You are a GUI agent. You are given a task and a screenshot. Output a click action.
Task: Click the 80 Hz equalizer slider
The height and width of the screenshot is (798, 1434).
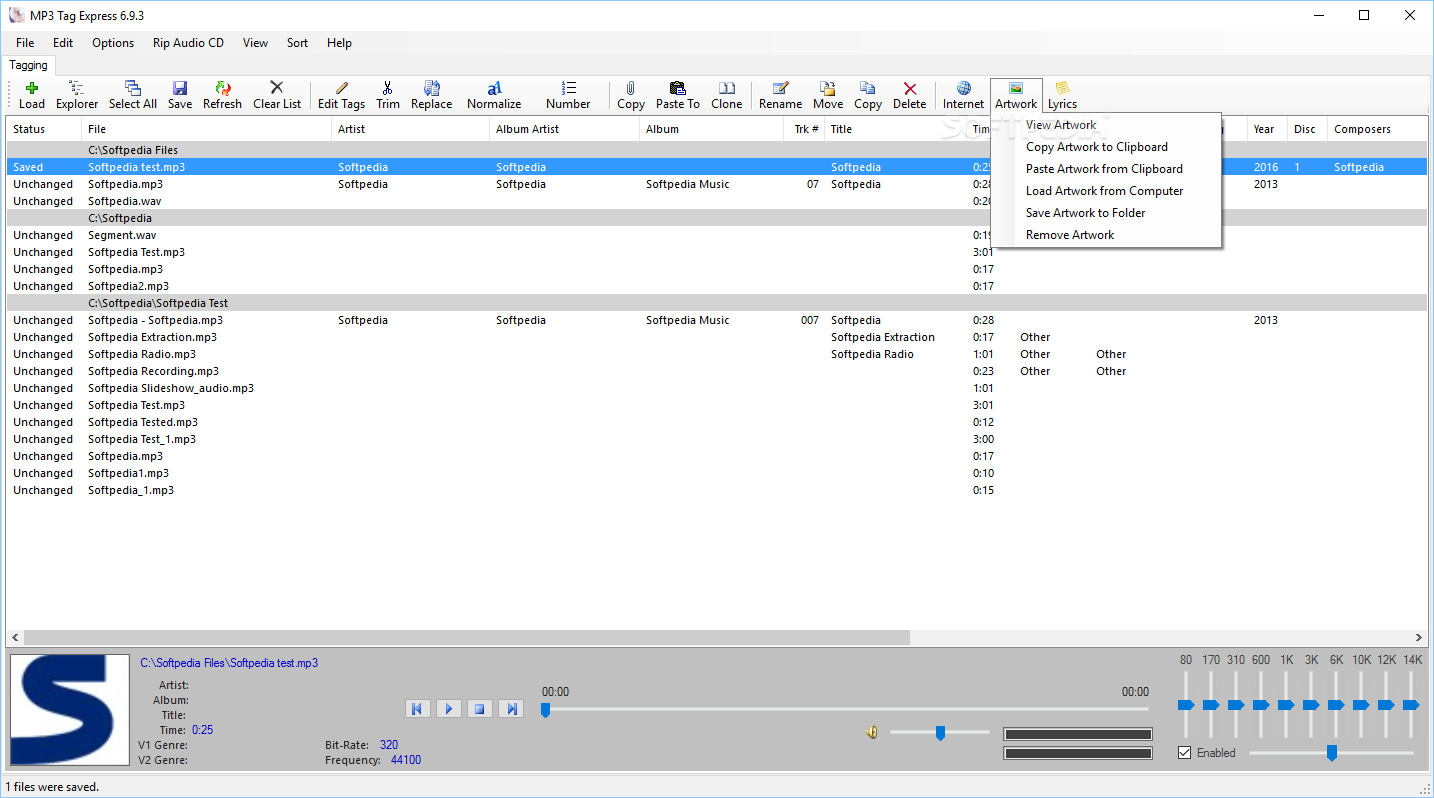(x=1186, y=705)
